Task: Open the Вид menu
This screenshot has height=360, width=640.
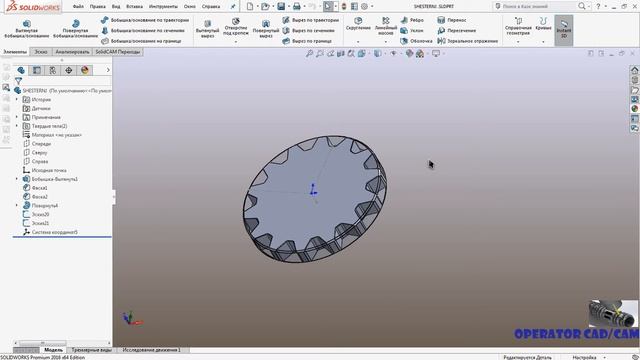Action: [116, 7]
